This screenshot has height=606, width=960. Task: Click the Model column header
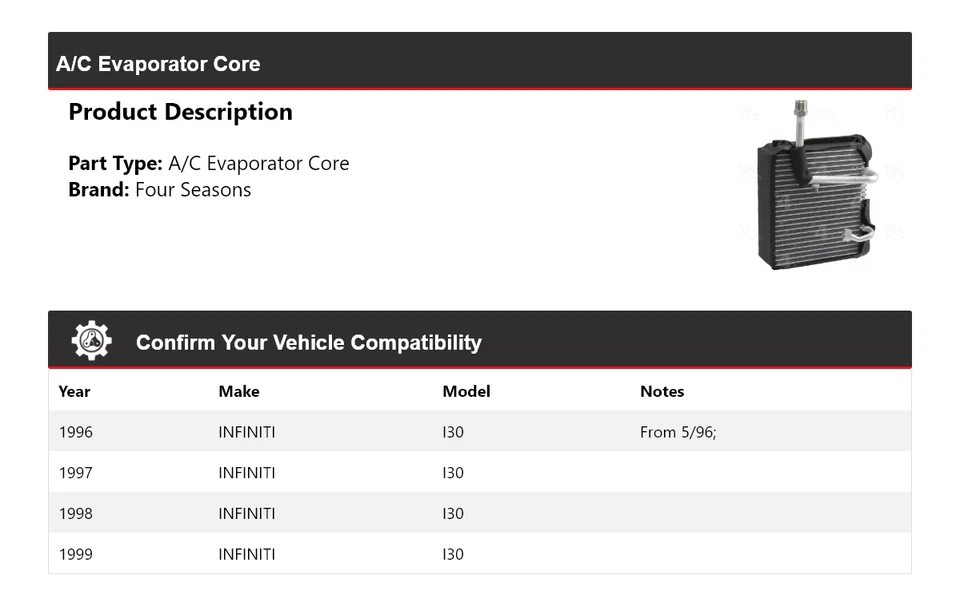pos(466,392)
